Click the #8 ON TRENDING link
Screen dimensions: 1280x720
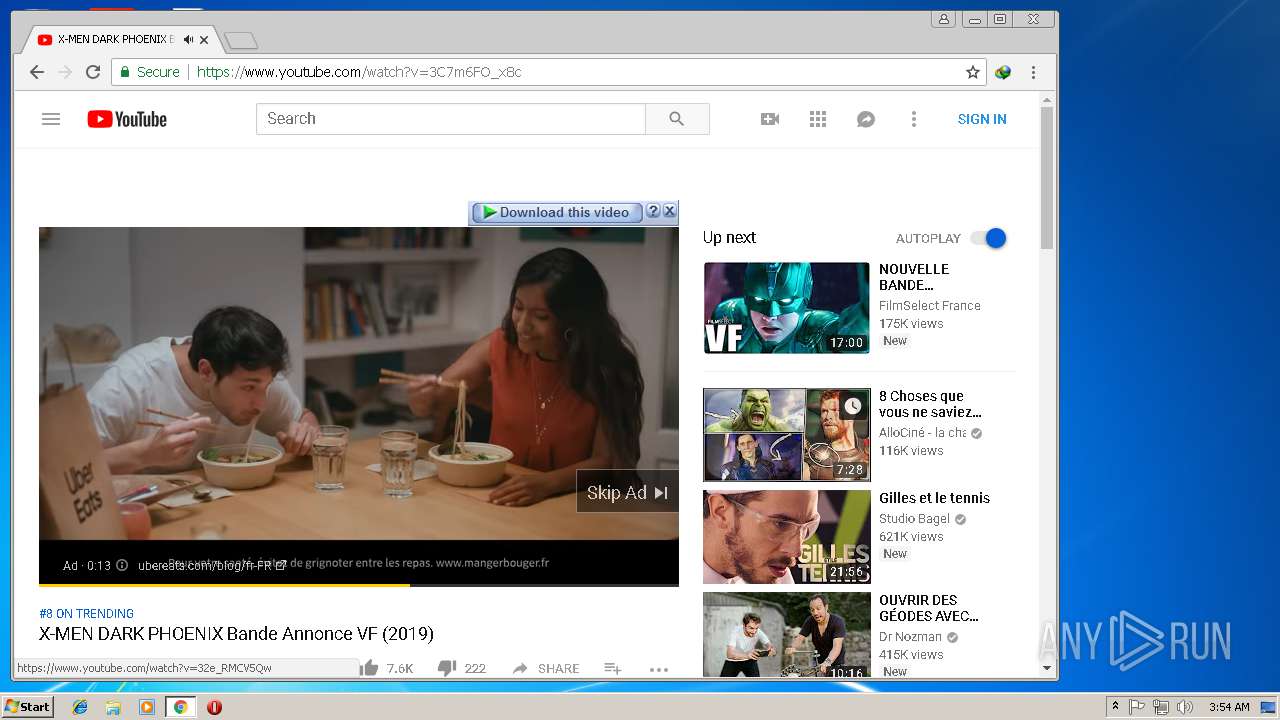(86, 614)
